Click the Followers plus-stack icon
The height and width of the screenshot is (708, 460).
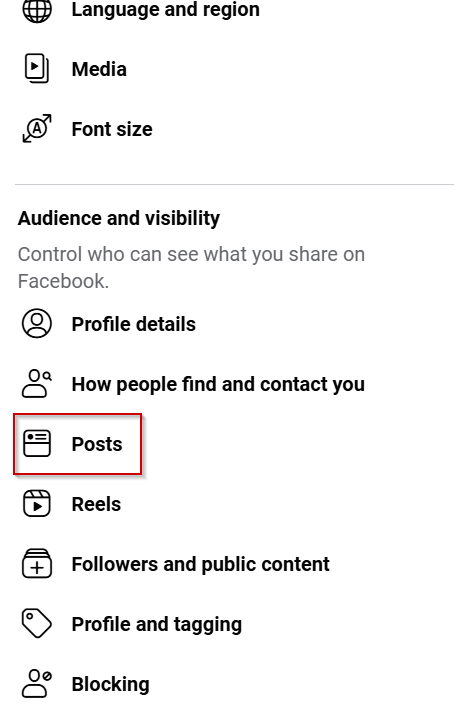[37, 564]
